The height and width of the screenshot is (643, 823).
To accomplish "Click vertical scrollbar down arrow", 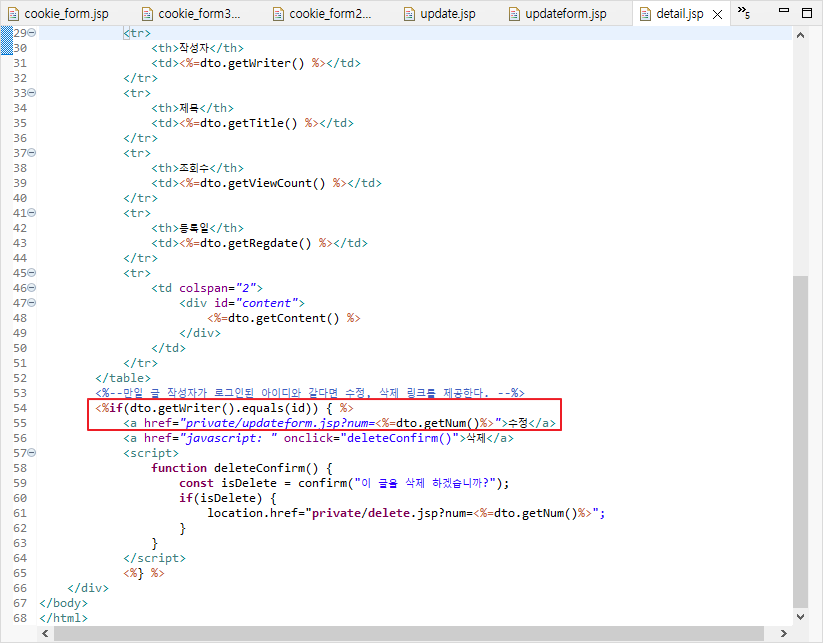I will pyautogui.click(x=800, y=617).
